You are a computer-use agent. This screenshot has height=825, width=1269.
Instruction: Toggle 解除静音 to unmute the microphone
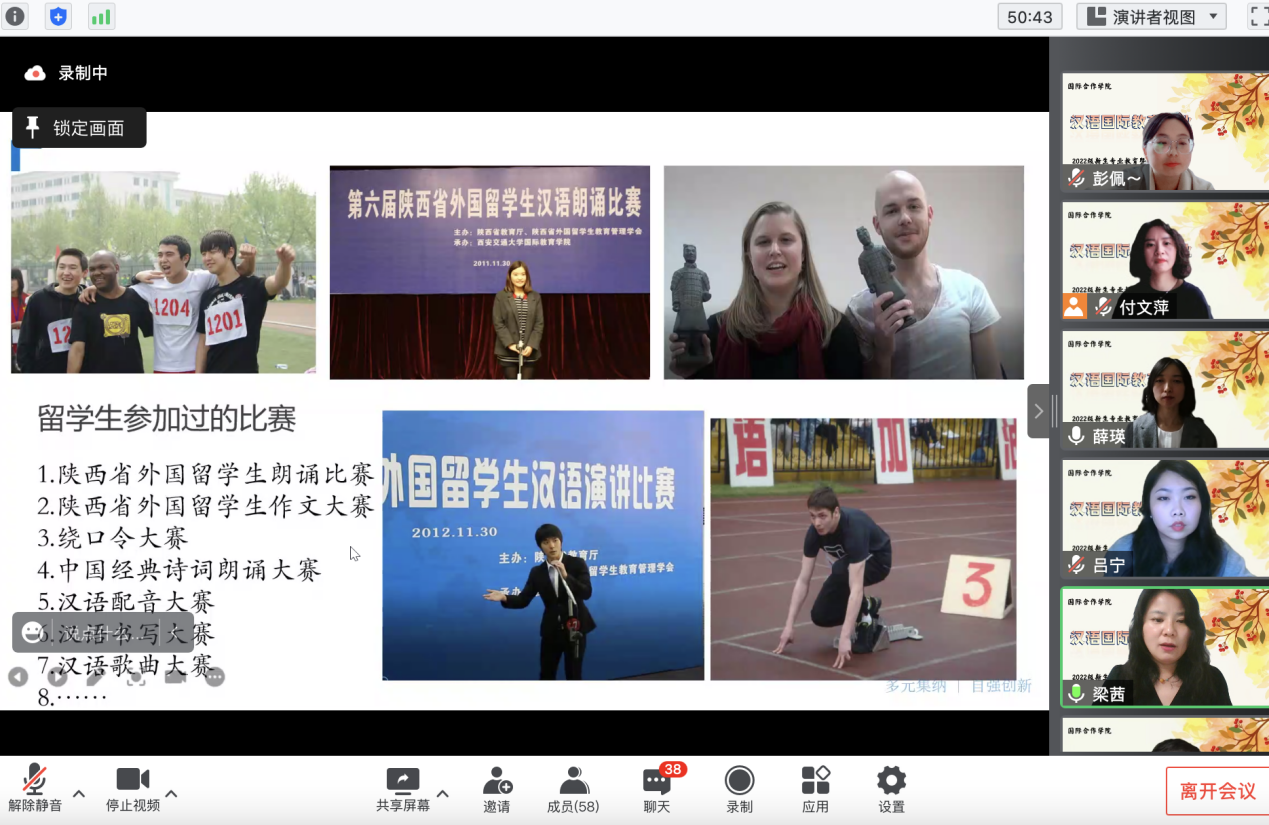(x=35, y=789)
